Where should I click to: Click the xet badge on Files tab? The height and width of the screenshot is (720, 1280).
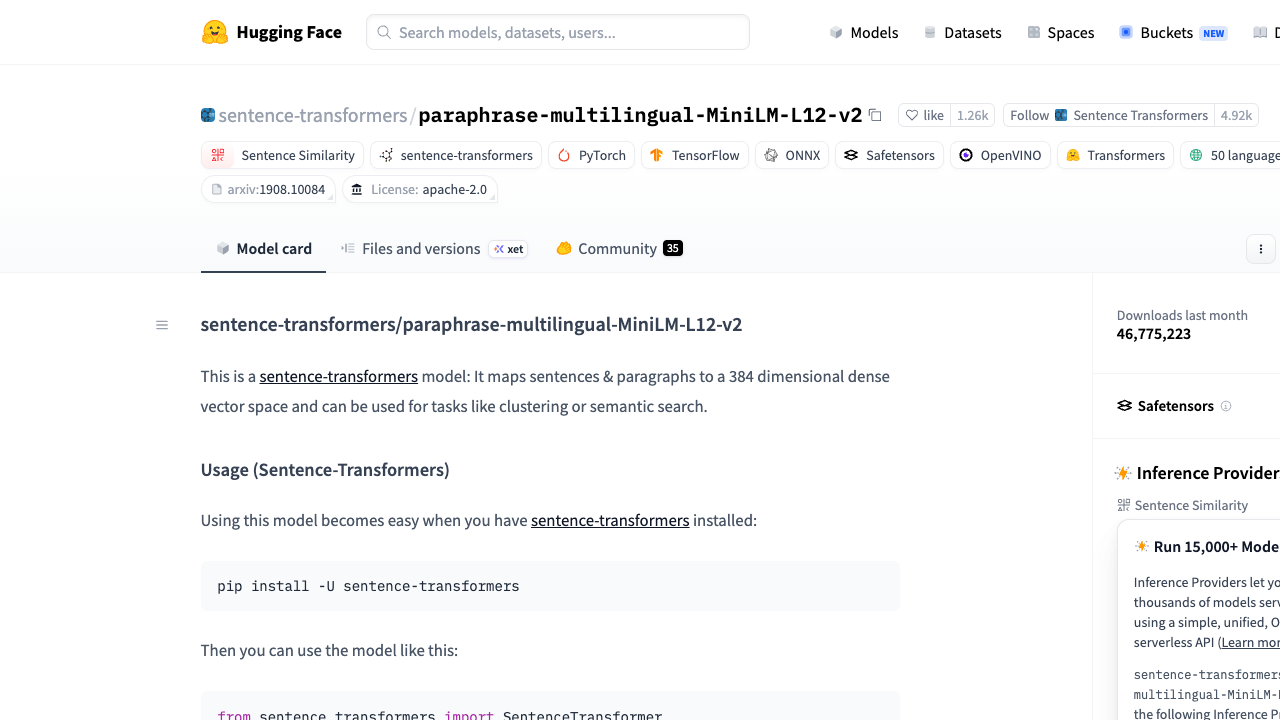coord(508,249)
